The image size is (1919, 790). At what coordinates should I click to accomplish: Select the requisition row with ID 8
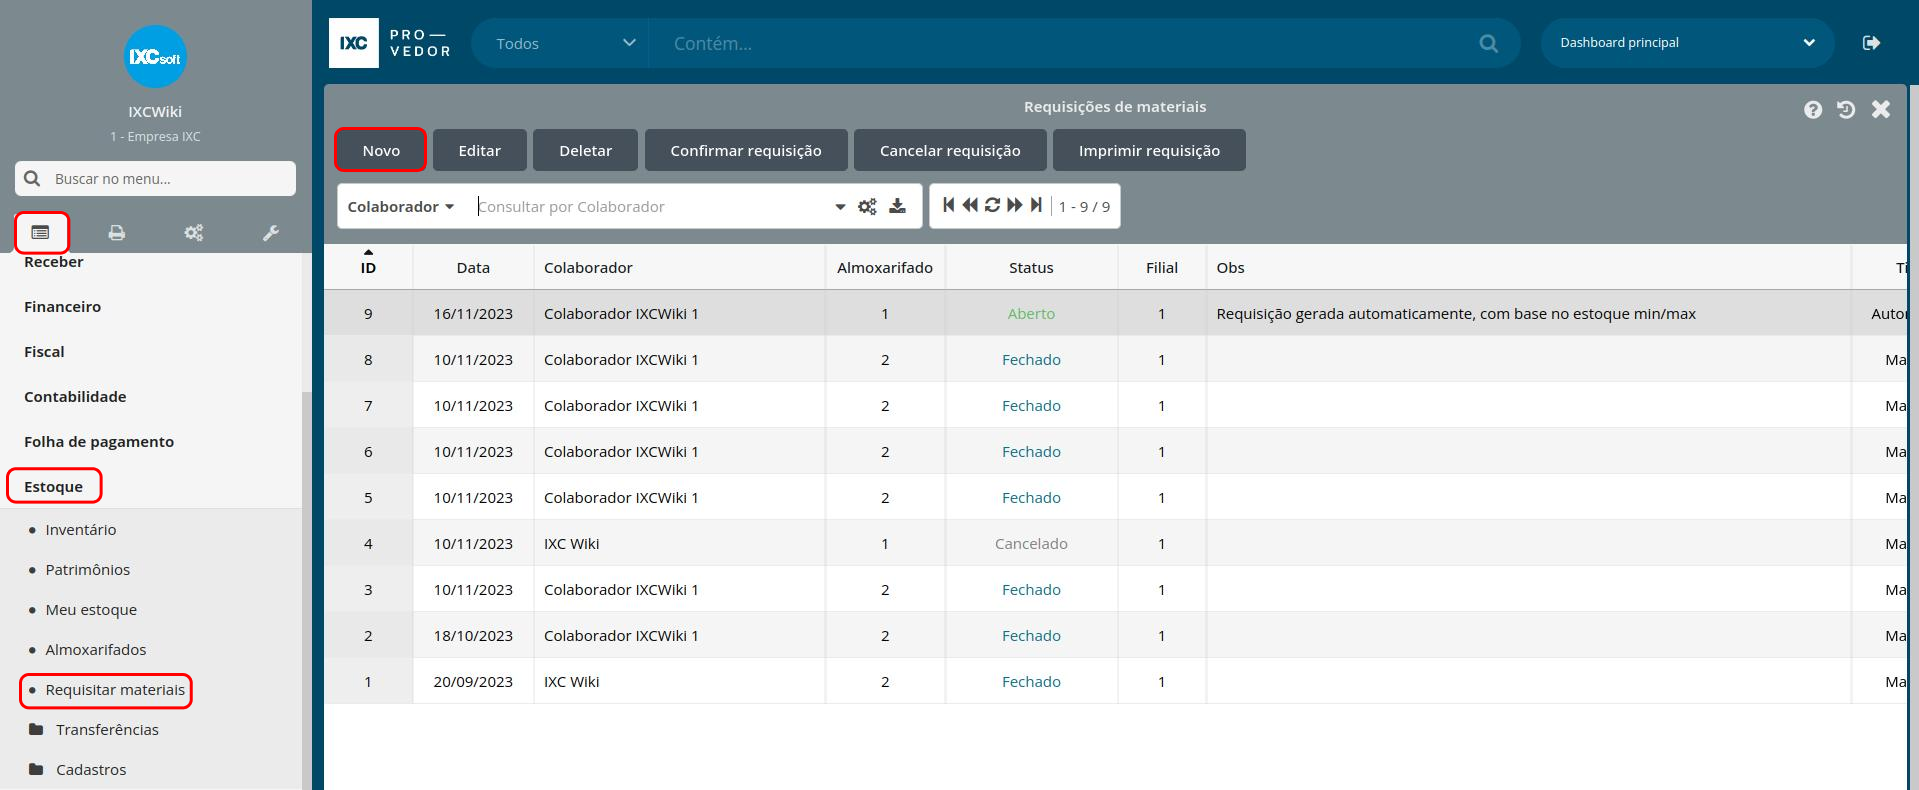tap(1115, 359)
